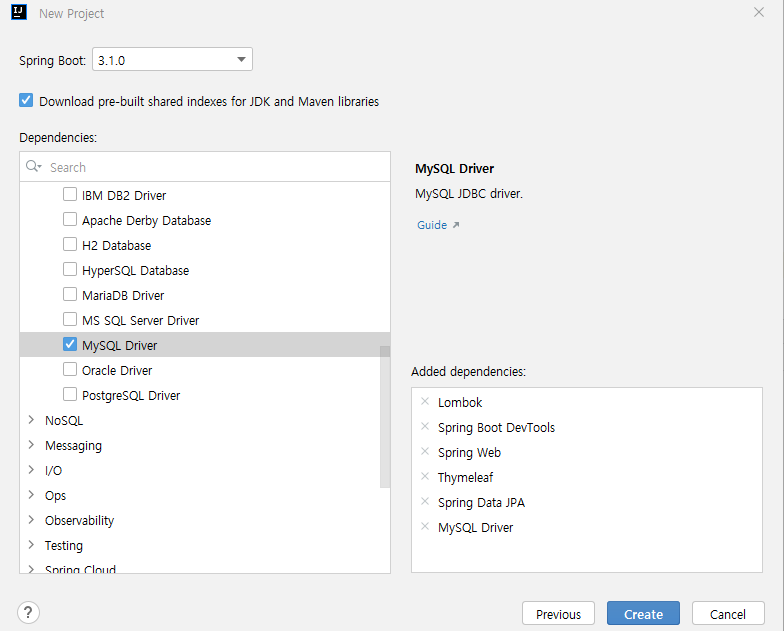Open the help question mark button
Image resolution: width=784 pixels, height=631 pixels.
point(28,612)
